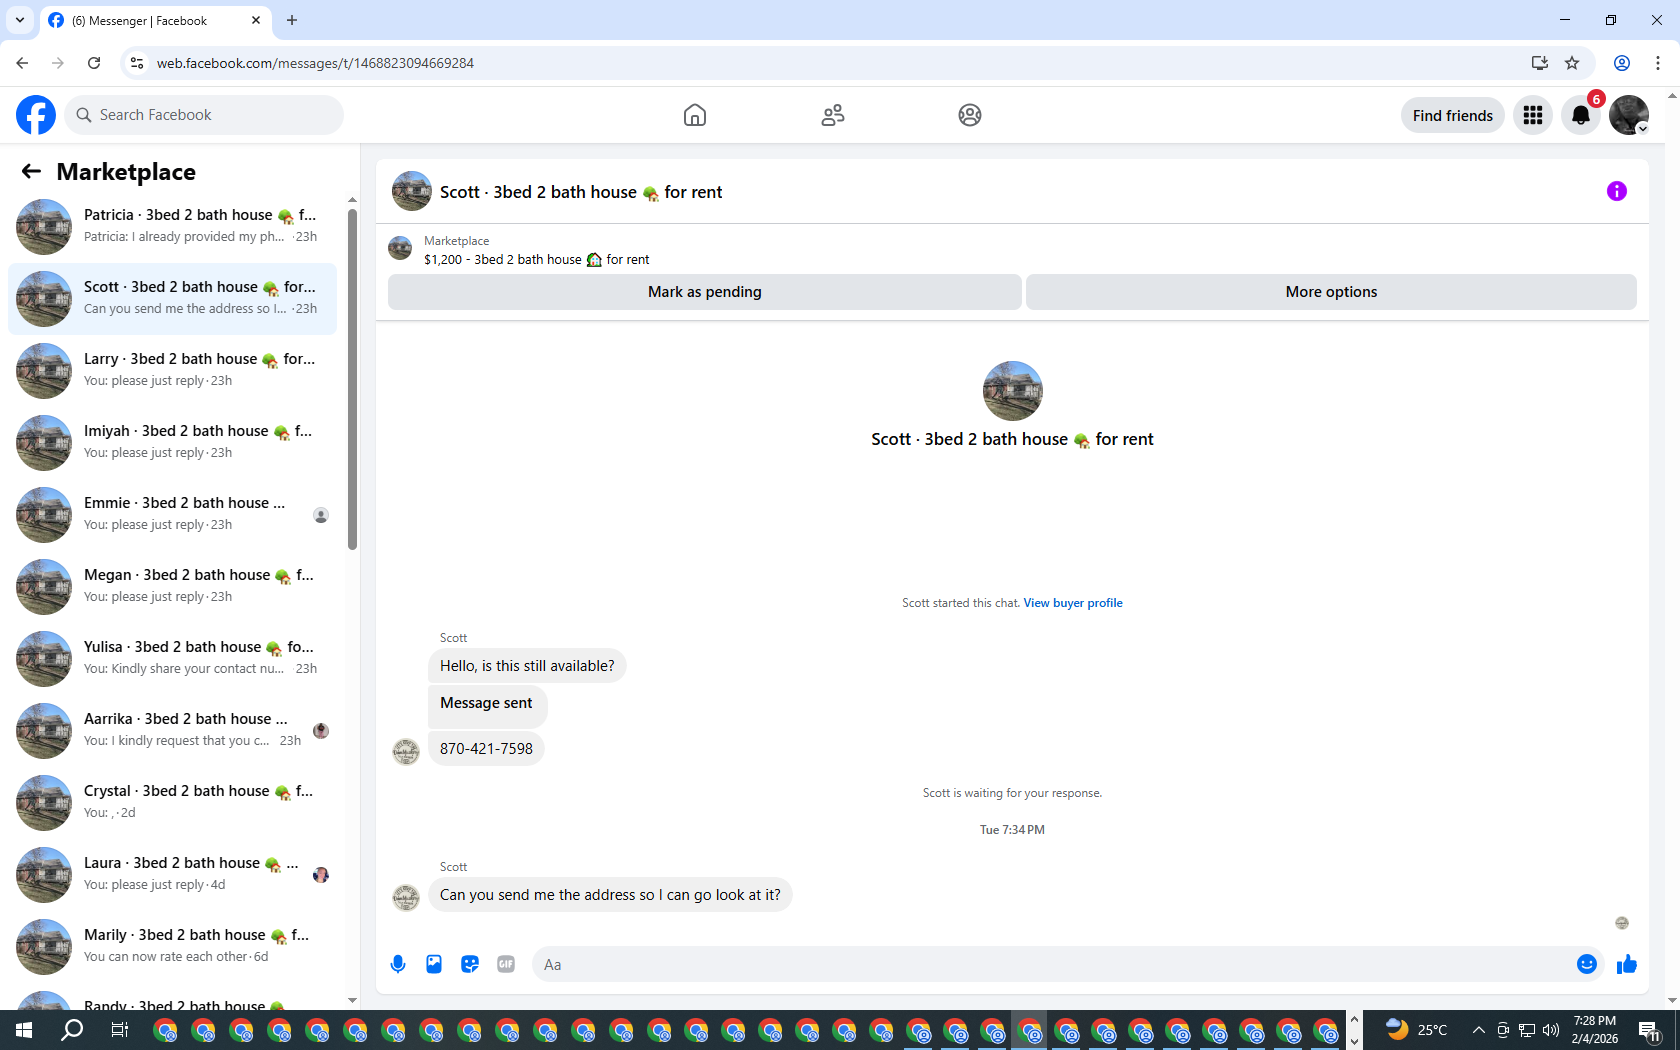View site information icon in address bar
Viewport: 1680px width, 1050px height.
point(137,63)
